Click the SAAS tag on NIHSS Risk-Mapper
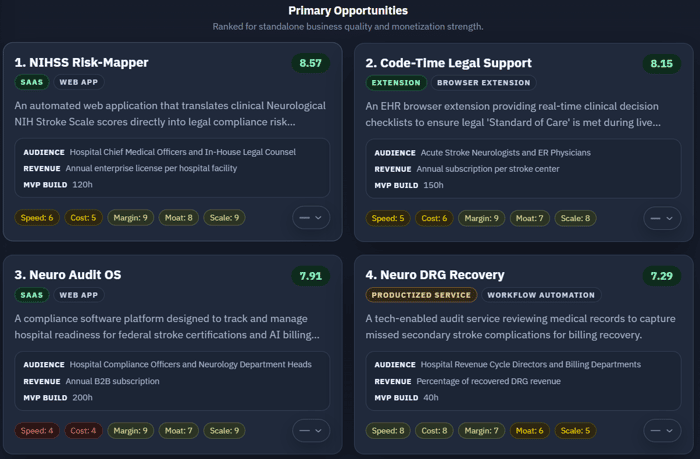This screenshot has height=459, width=700. pos(32,82)
